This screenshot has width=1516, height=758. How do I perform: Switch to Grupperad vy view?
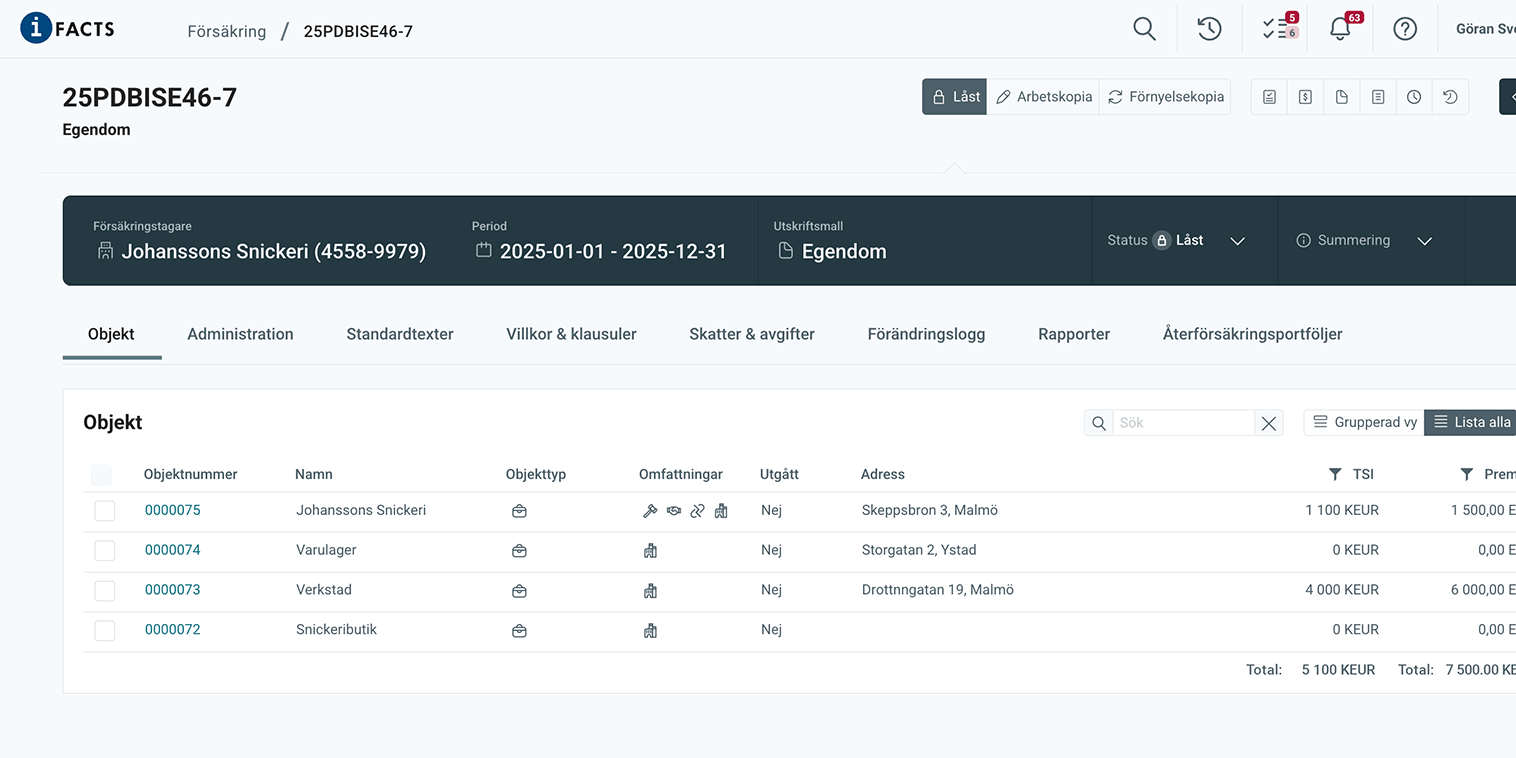tap(1364, 423)
